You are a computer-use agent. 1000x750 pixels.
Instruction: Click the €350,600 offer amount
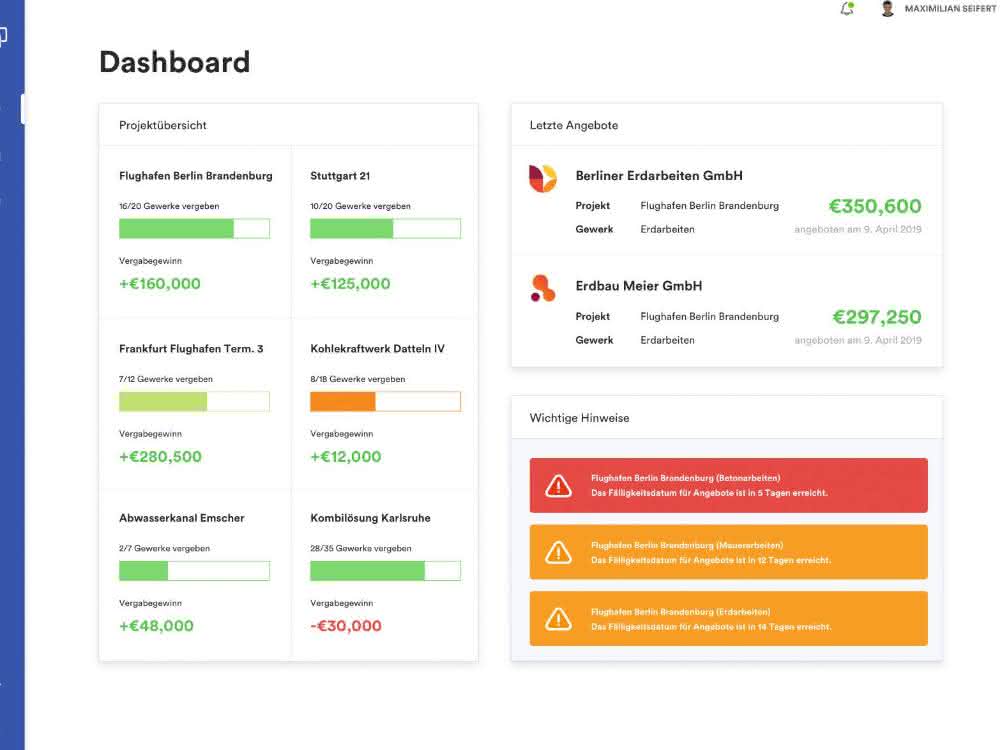coord(875,206)
